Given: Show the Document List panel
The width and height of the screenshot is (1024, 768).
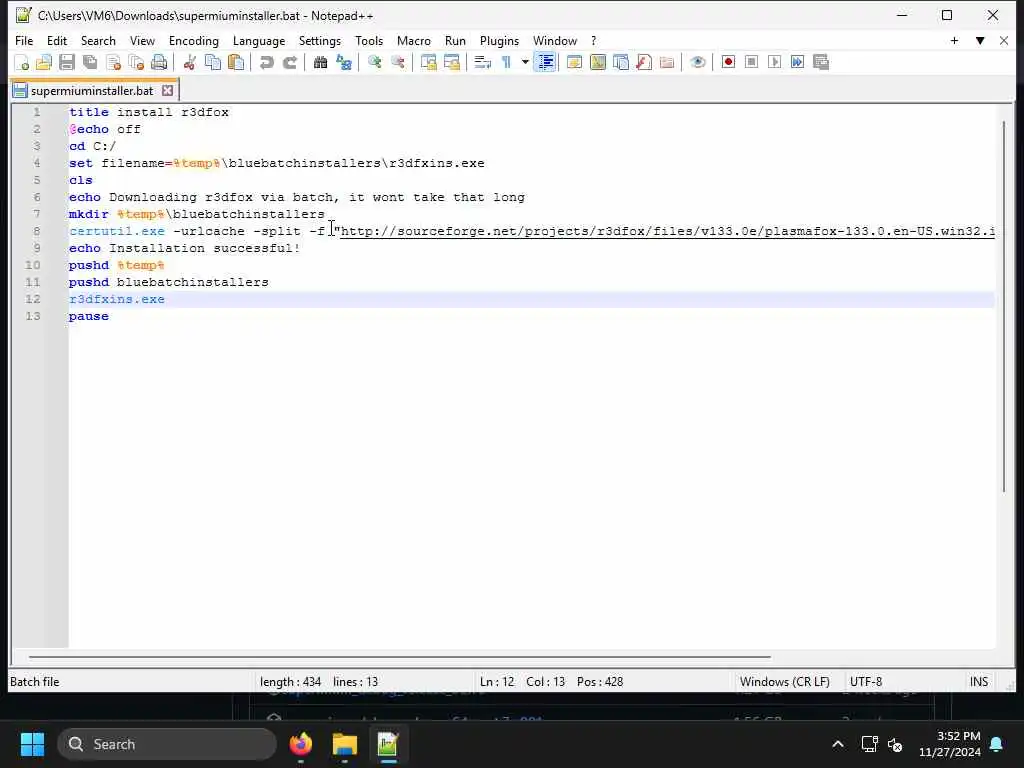Looking at the screenshot, I should tap(621, 63).
